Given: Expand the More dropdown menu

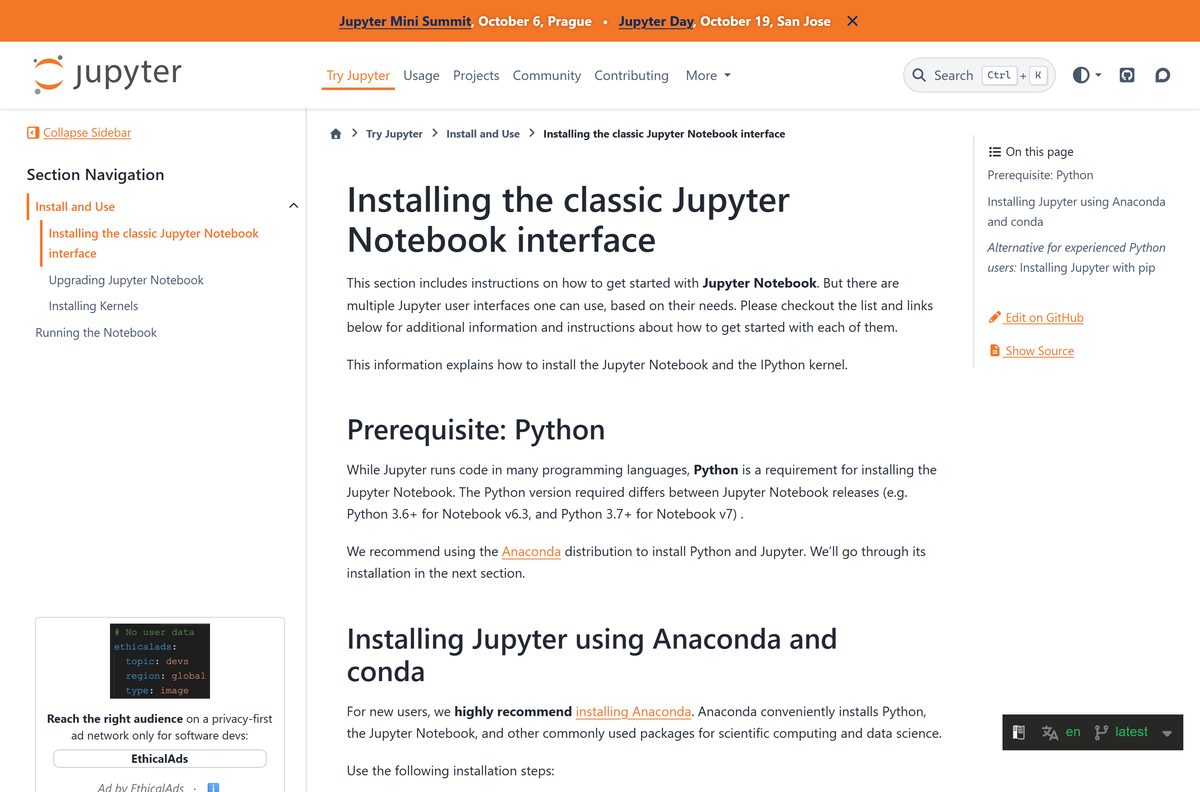Looking at the screenshot, I should (708, 75).
